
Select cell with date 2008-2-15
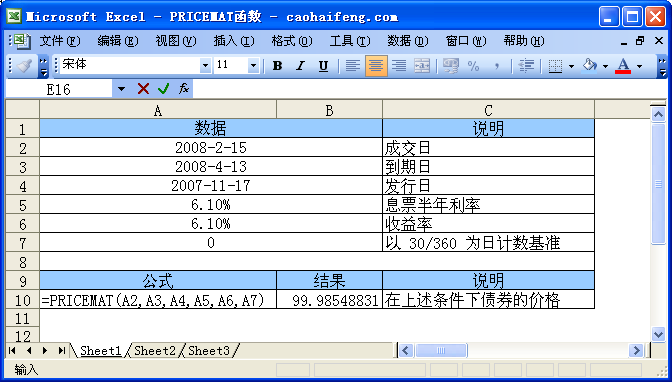point(211,147)
